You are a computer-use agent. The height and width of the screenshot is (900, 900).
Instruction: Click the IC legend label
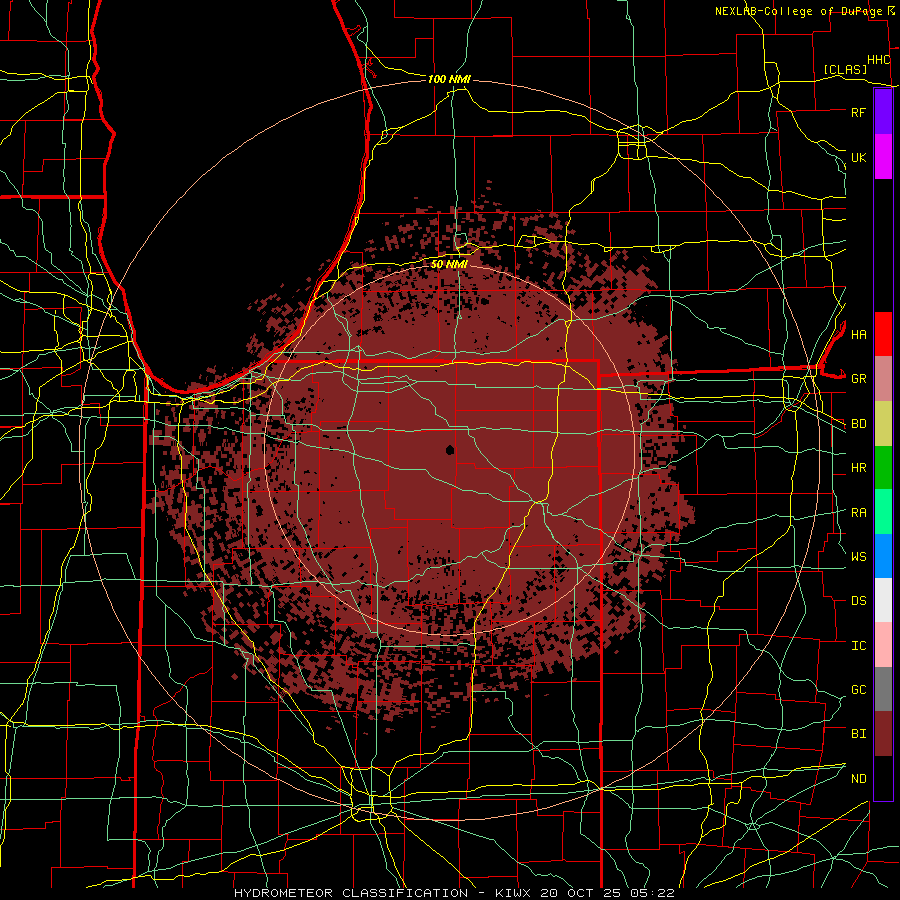[858, 646]
